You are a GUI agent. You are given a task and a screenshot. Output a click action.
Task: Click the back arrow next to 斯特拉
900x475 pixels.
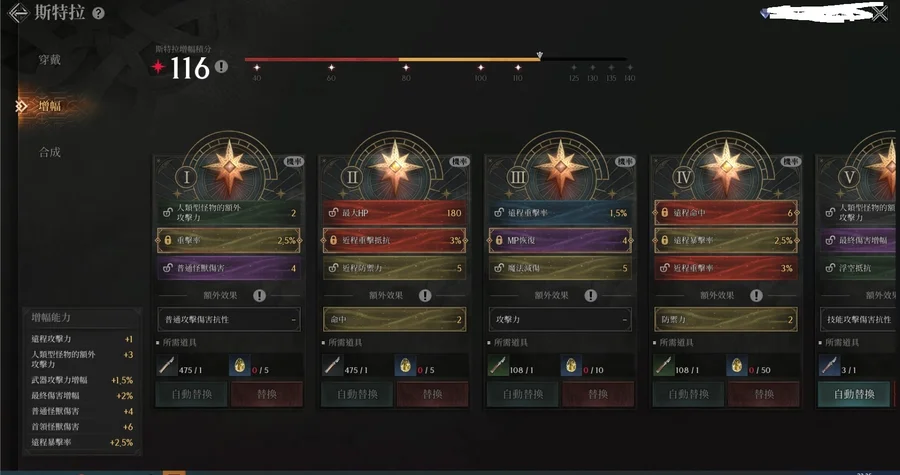[x=18, y=13]
